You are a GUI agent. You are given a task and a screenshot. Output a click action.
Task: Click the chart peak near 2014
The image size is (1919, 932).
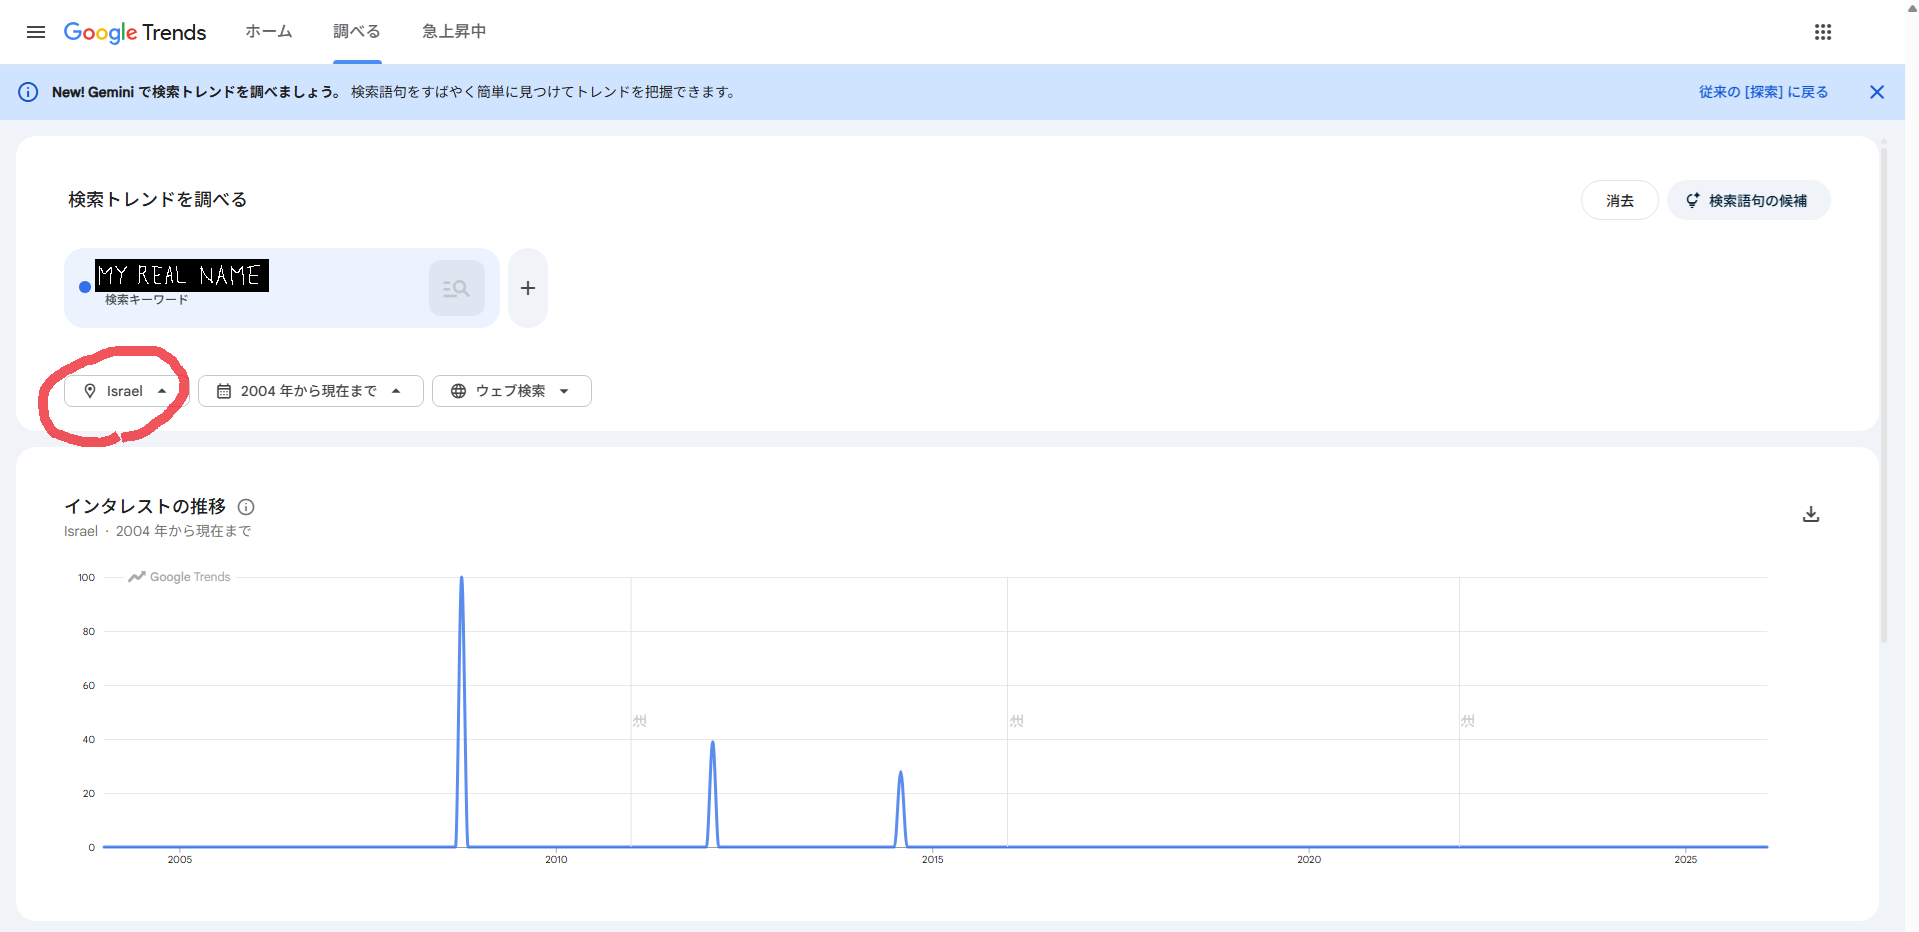[x=901, y=772]
